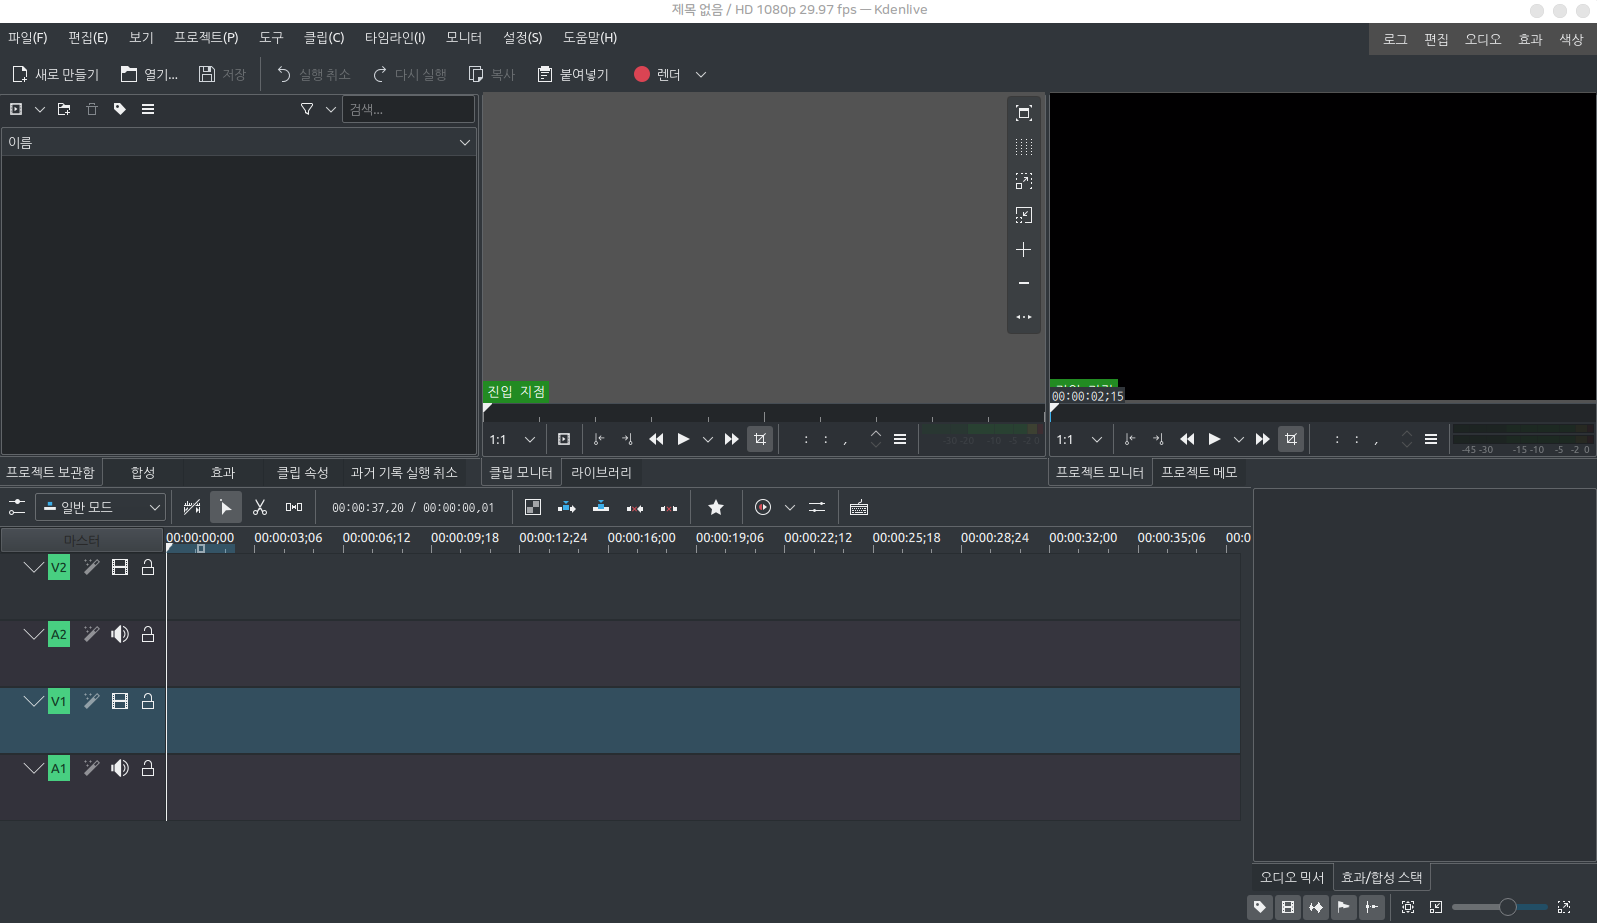Adjust the timeline zoom slider

1507,907
